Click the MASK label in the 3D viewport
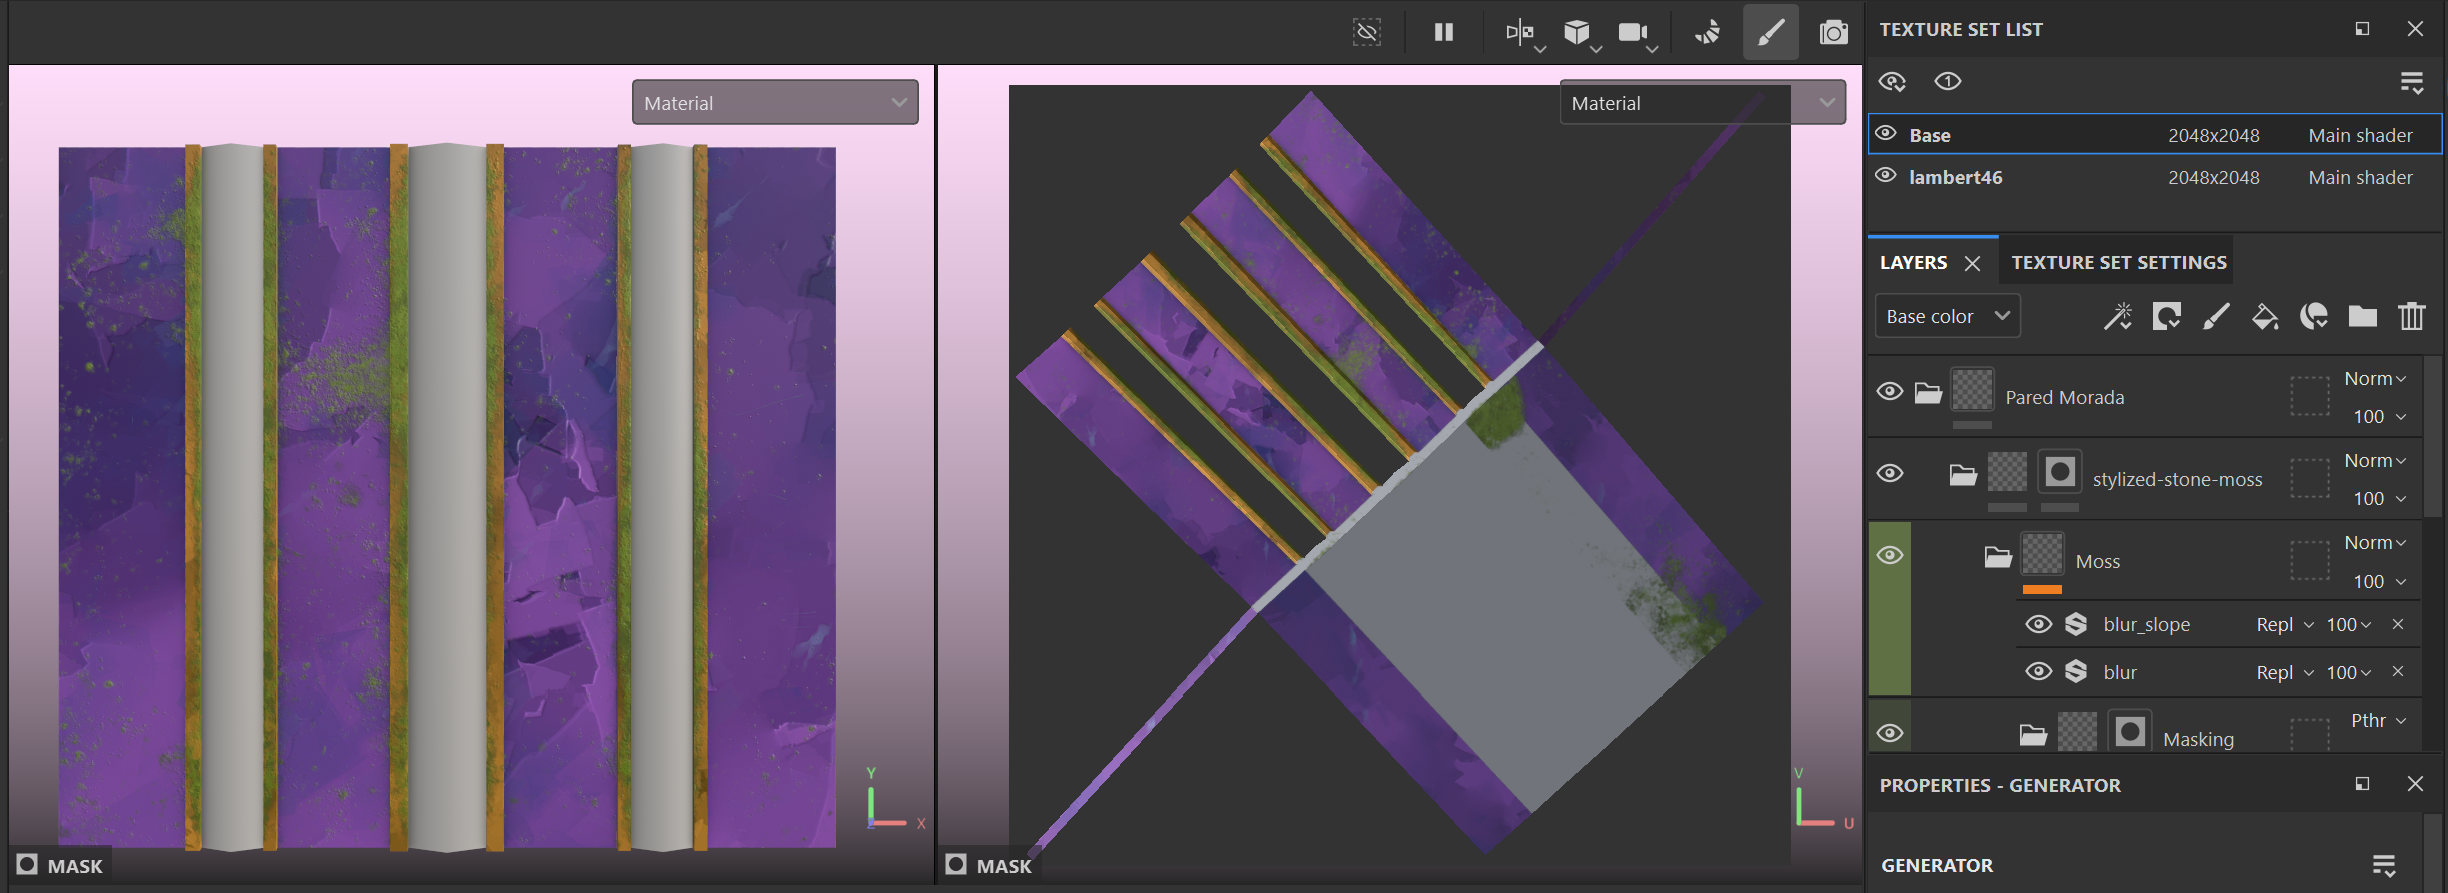Viewport: 2448px width, 893px height. pos(75,866)
